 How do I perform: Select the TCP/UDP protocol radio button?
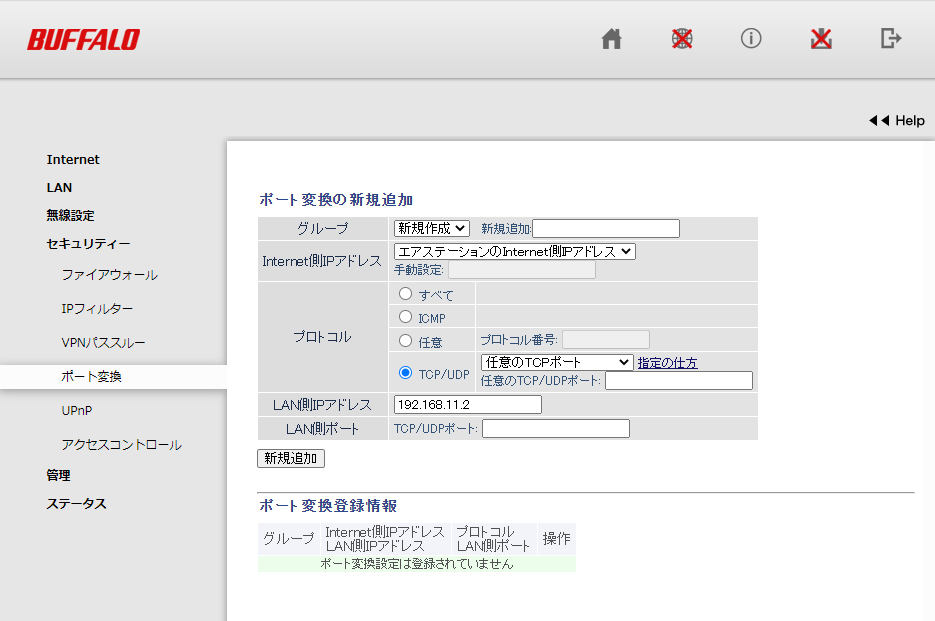pyautogui.click(x=405, y=373)
